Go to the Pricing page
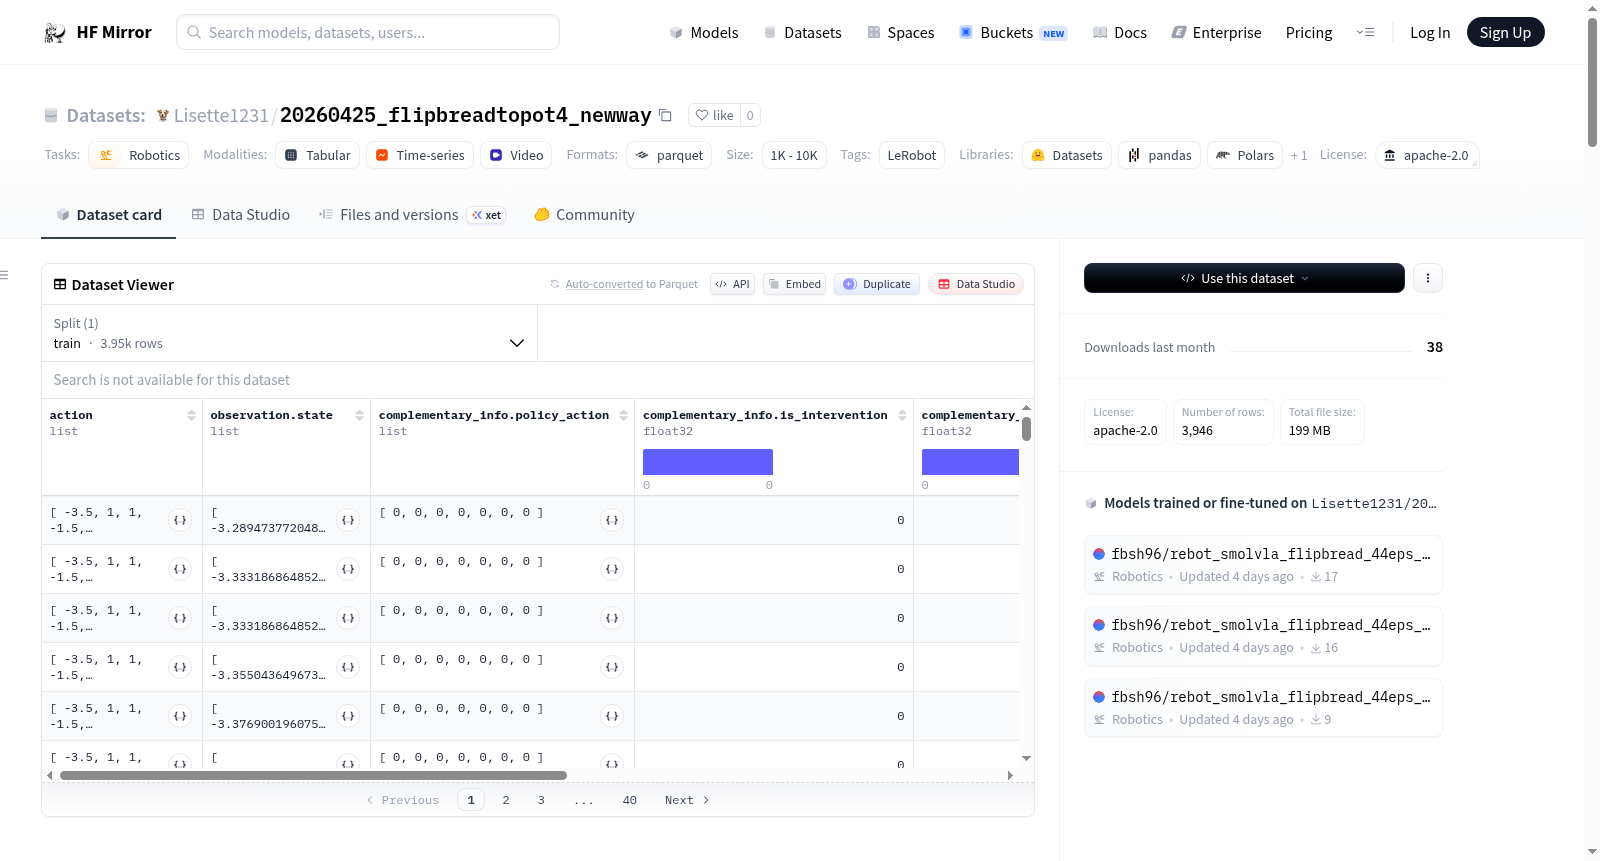Image resolution: width=1600 pixels, height=861 pixels. coord(1309,33)
